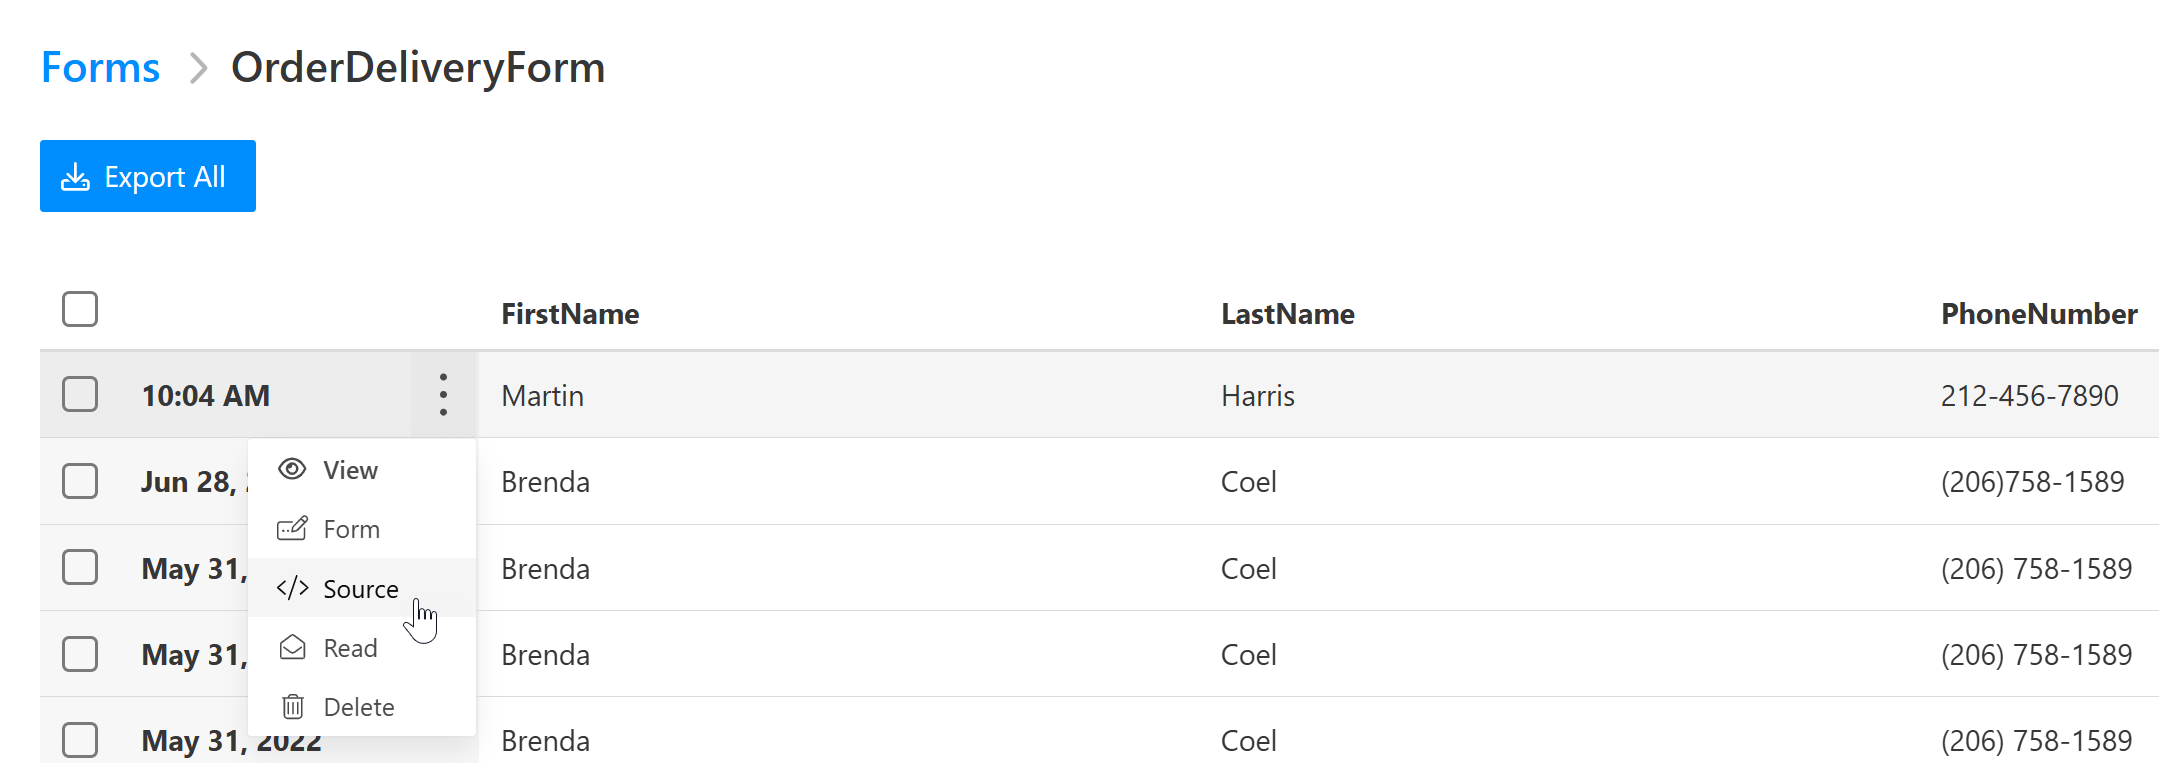2159x763 pixels.
Task: Click the code brackets Source icon
Action: pyautogui.click(x=292, y=588)
